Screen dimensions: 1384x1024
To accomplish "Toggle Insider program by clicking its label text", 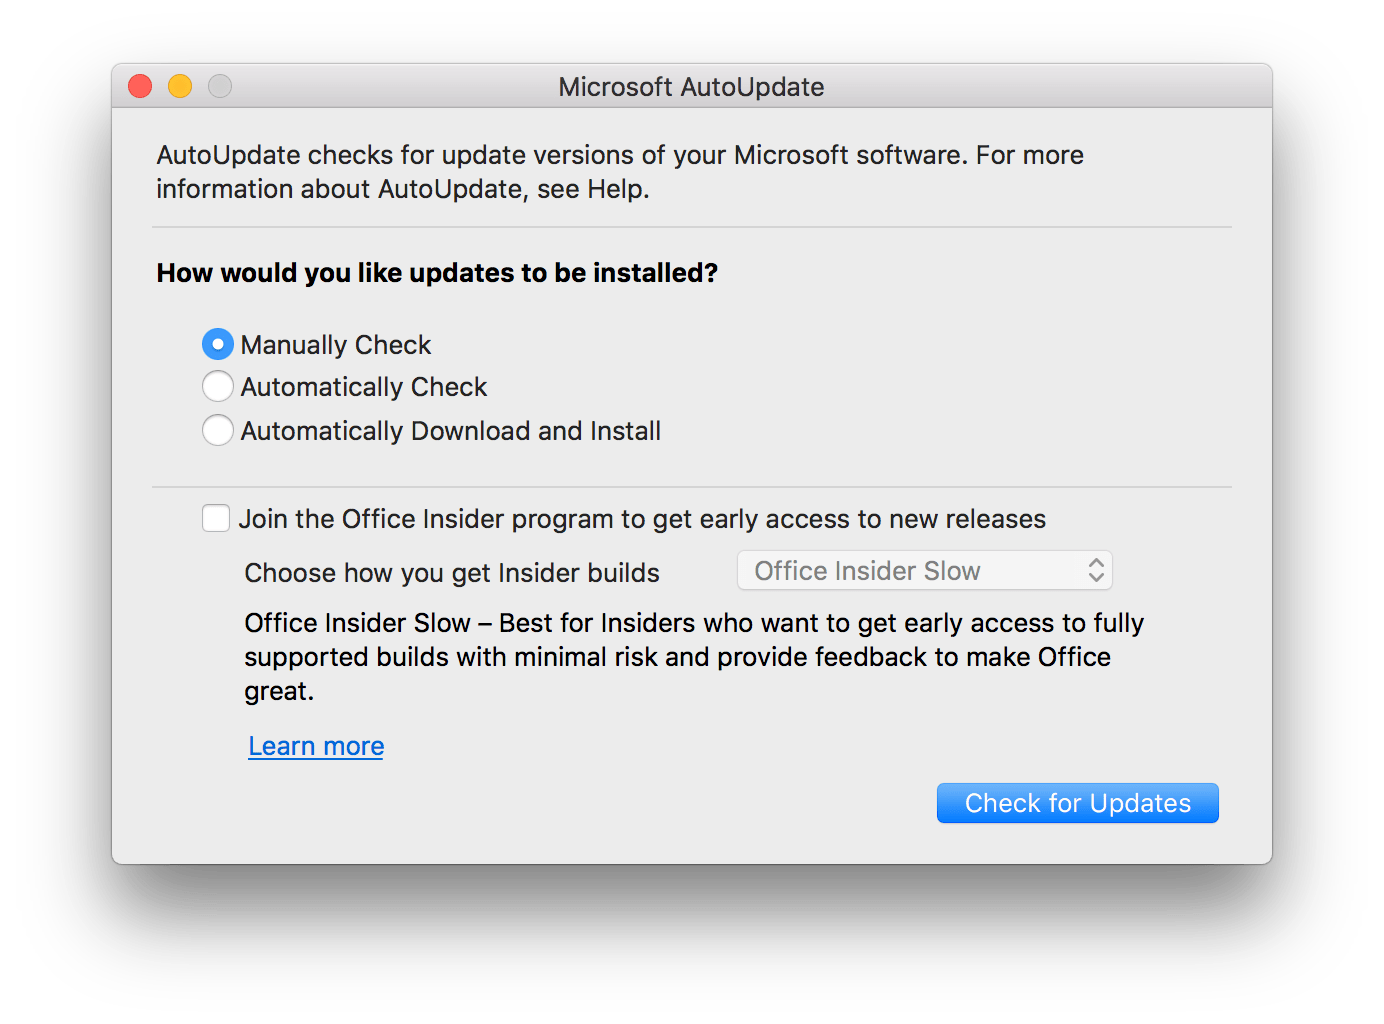I will 643,518.
